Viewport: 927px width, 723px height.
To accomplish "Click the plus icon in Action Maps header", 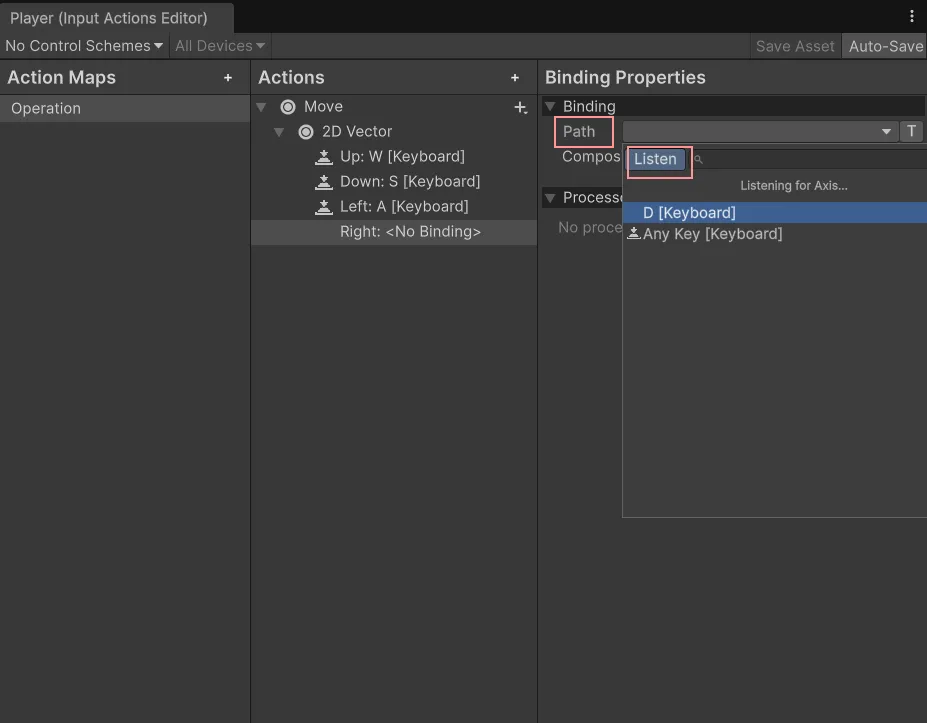I will (x=228, y=78).
